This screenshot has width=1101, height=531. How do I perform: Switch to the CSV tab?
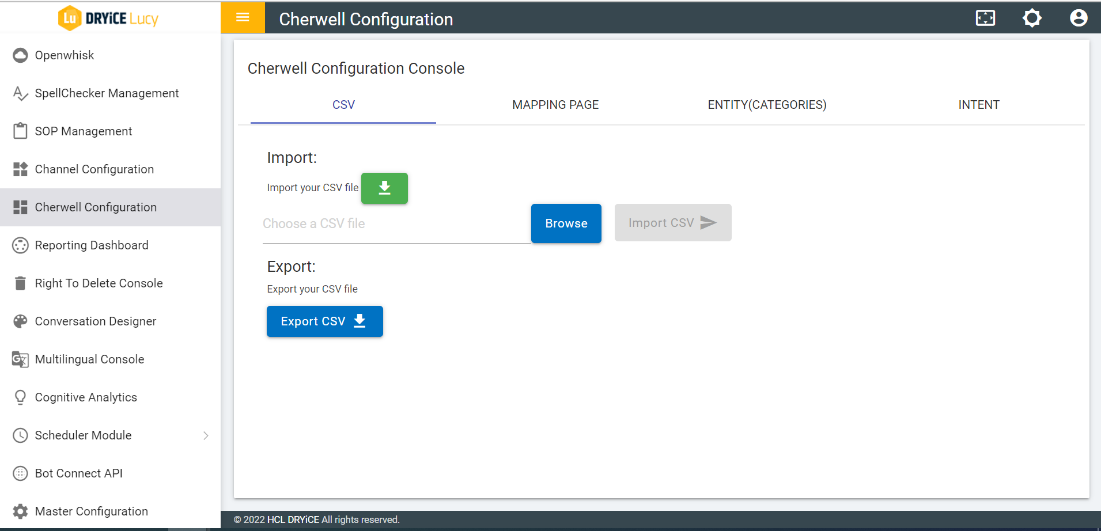(343, 105)
